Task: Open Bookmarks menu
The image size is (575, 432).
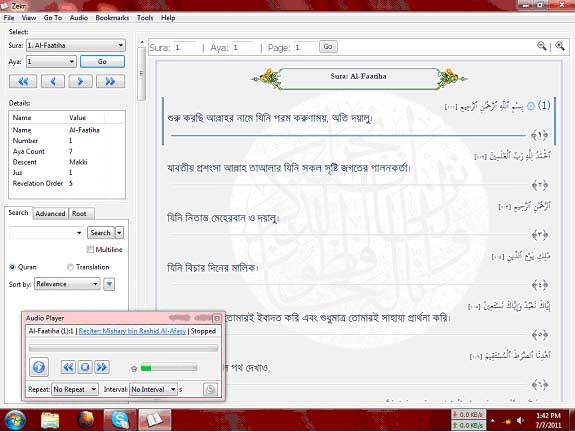Action: click(112, 18)
